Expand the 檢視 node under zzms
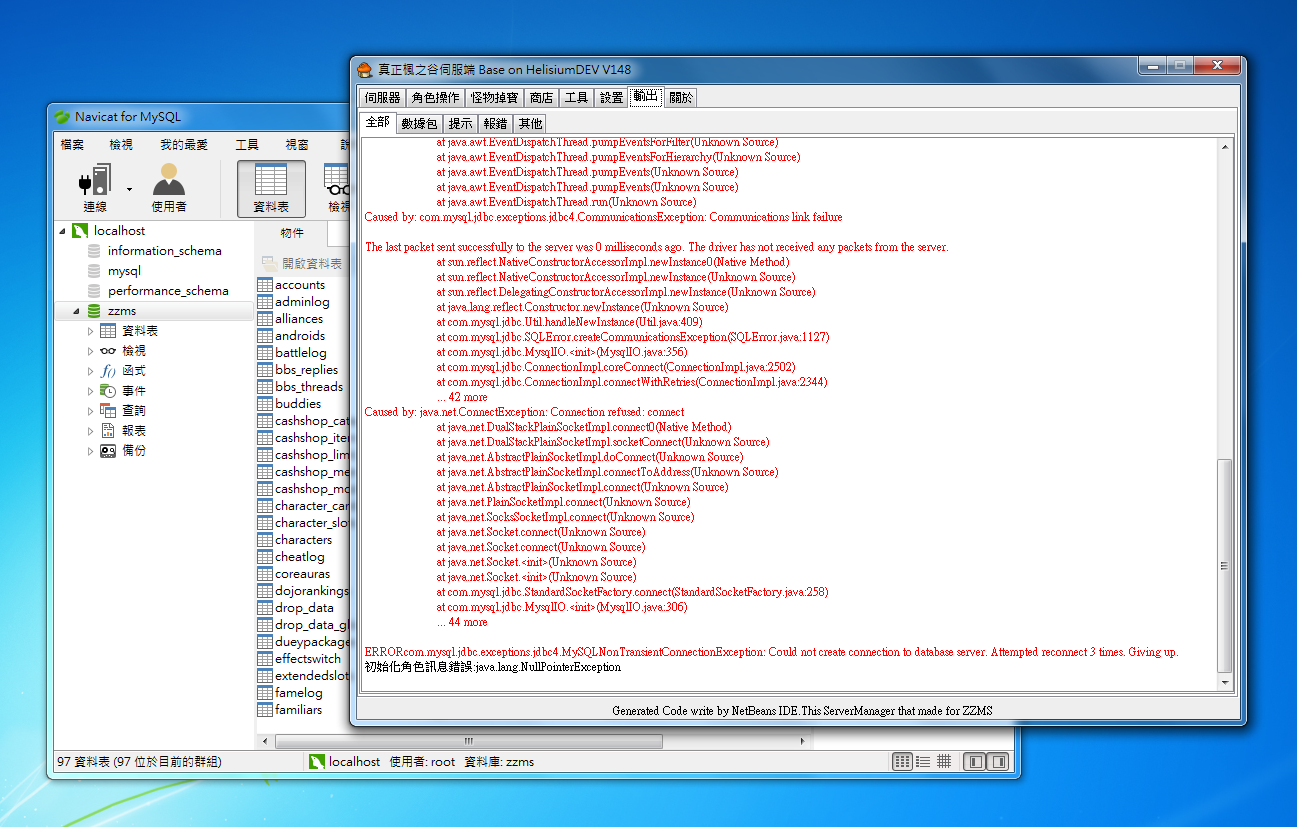 pyautogui.click(x=91, y=351)
